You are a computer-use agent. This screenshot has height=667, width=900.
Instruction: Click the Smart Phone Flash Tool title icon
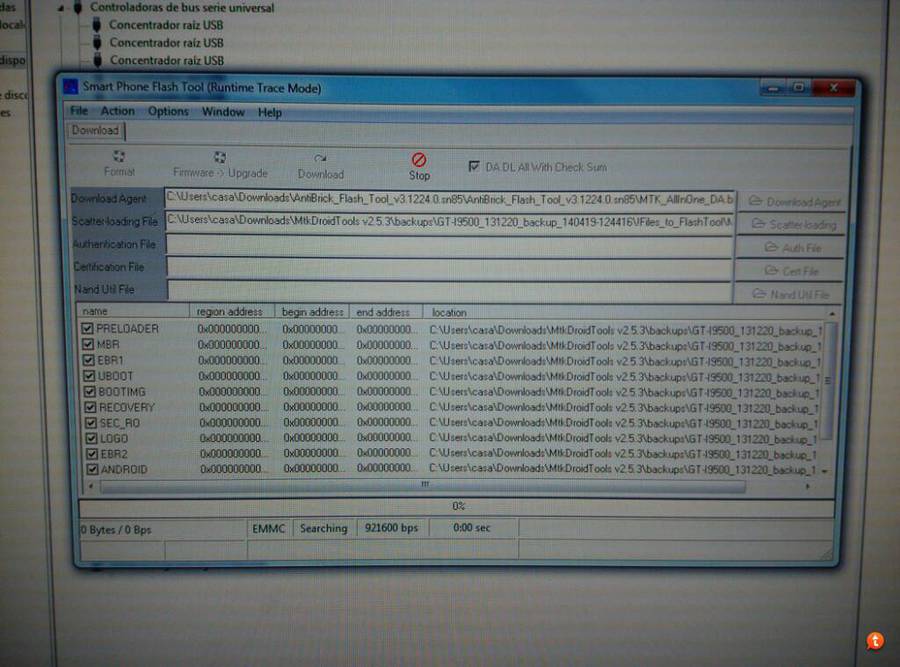71,87
